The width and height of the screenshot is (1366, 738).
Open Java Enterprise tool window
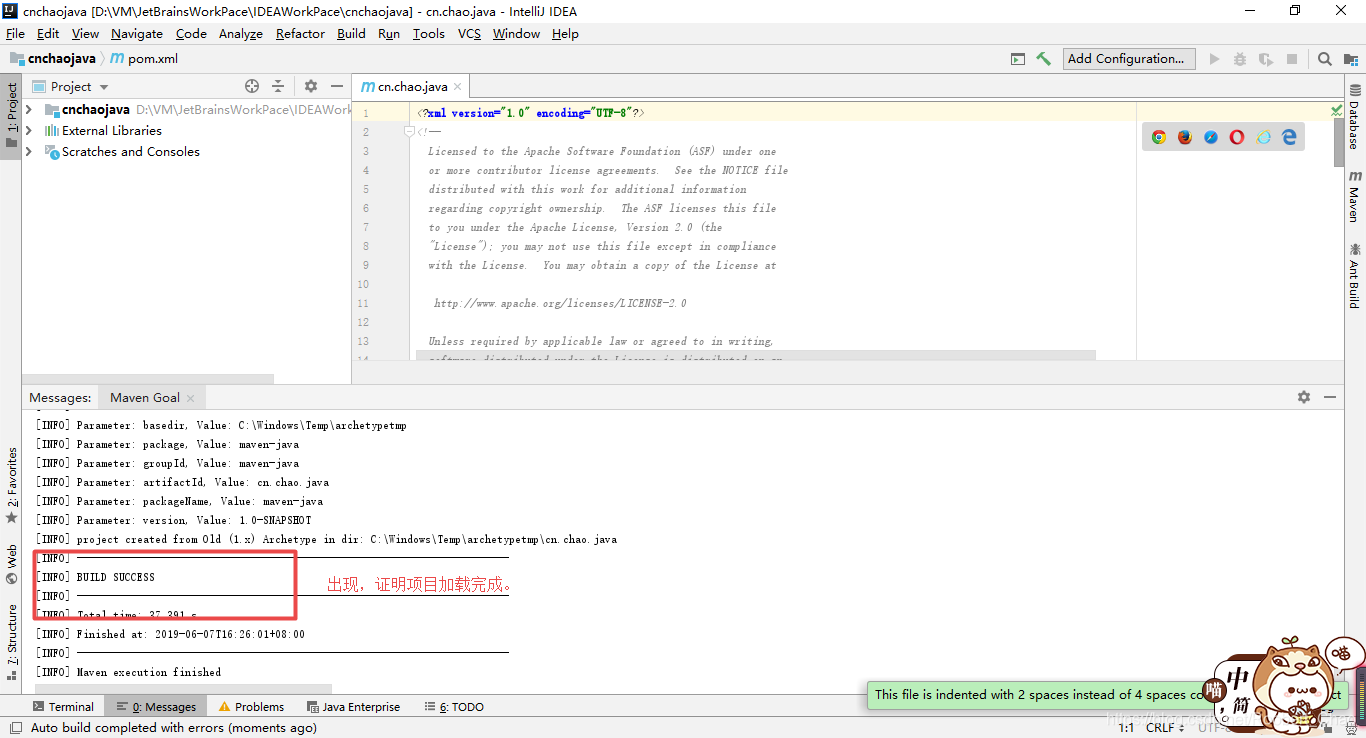coord(353,707)
